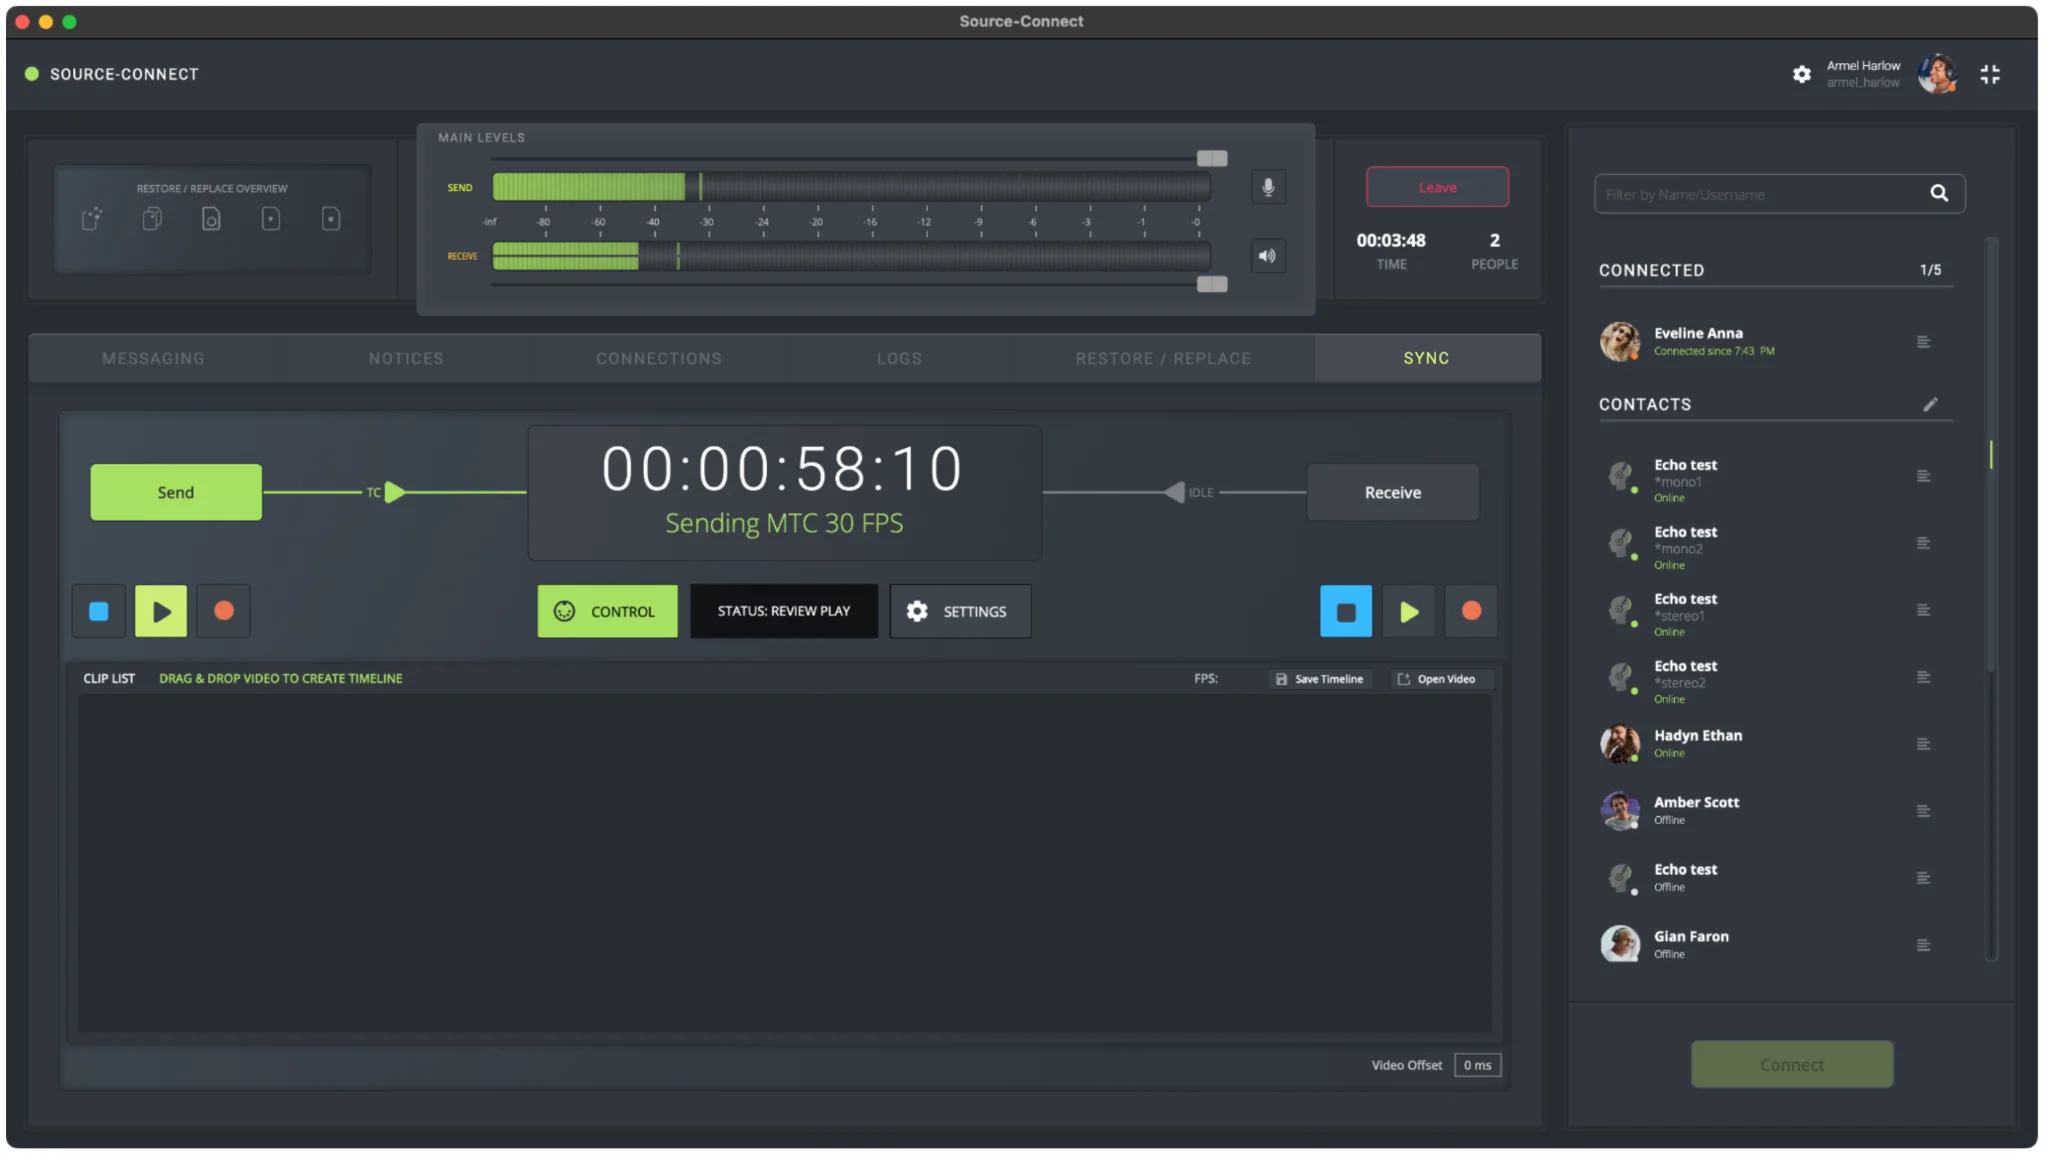
Task: Click the timecode display 00:00:58:10
Action: [782, 469]
